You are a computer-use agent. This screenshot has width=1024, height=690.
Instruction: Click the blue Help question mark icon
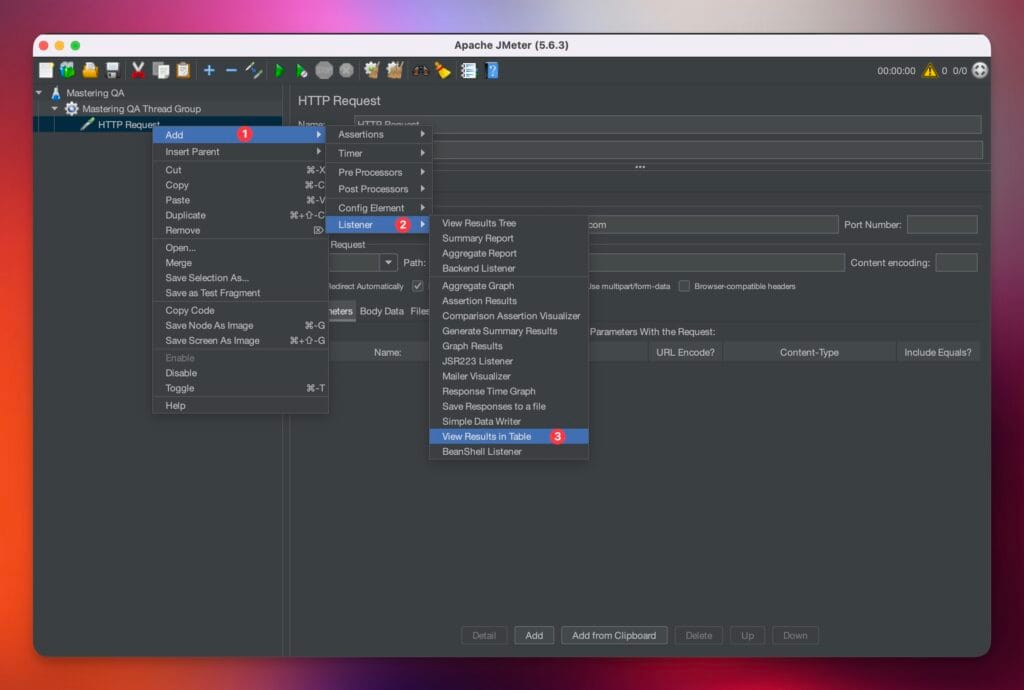(492, 71)
